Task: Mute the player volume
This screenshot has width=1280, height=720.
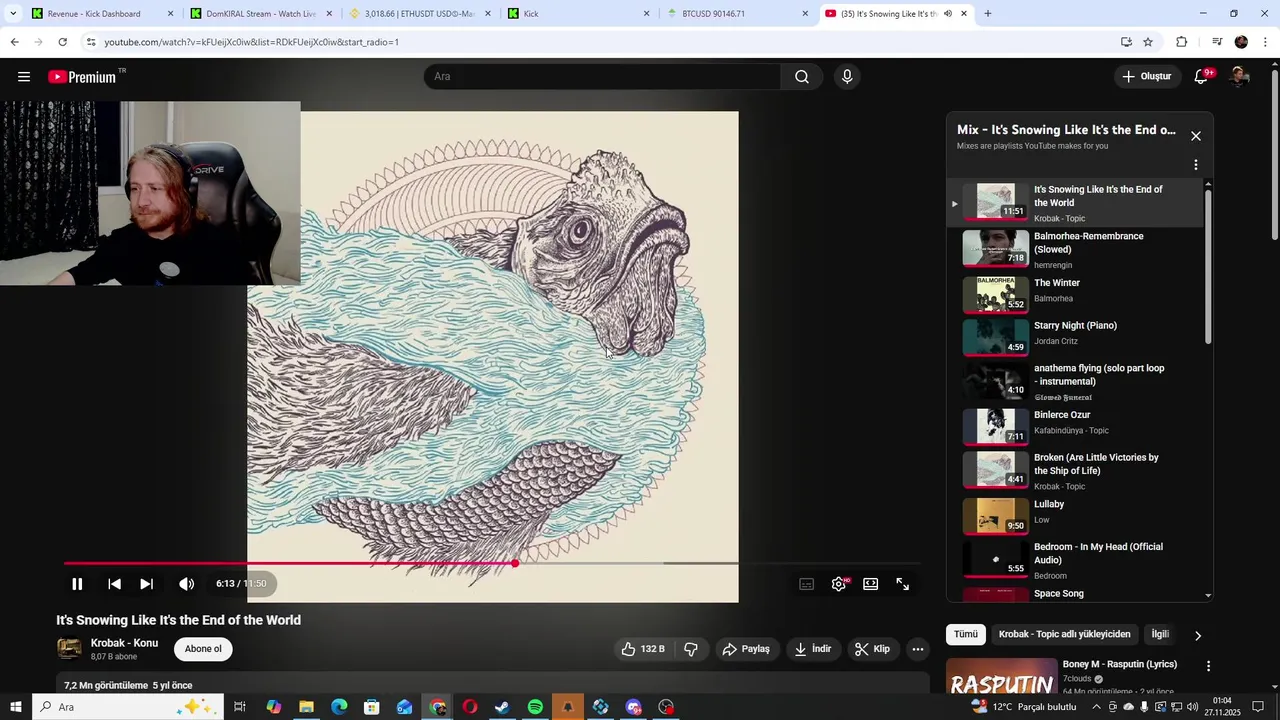Action: [x=186, y=584]
